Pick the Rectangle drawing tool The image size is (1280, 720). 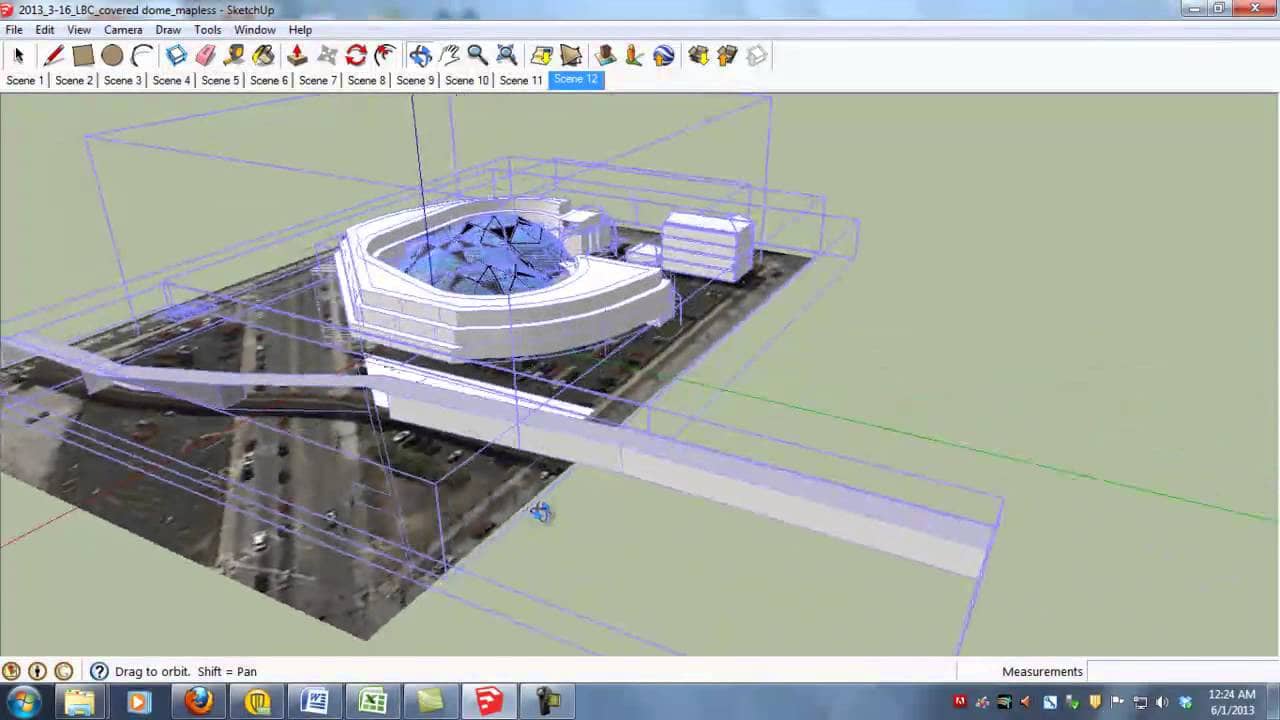click(83, 56)
